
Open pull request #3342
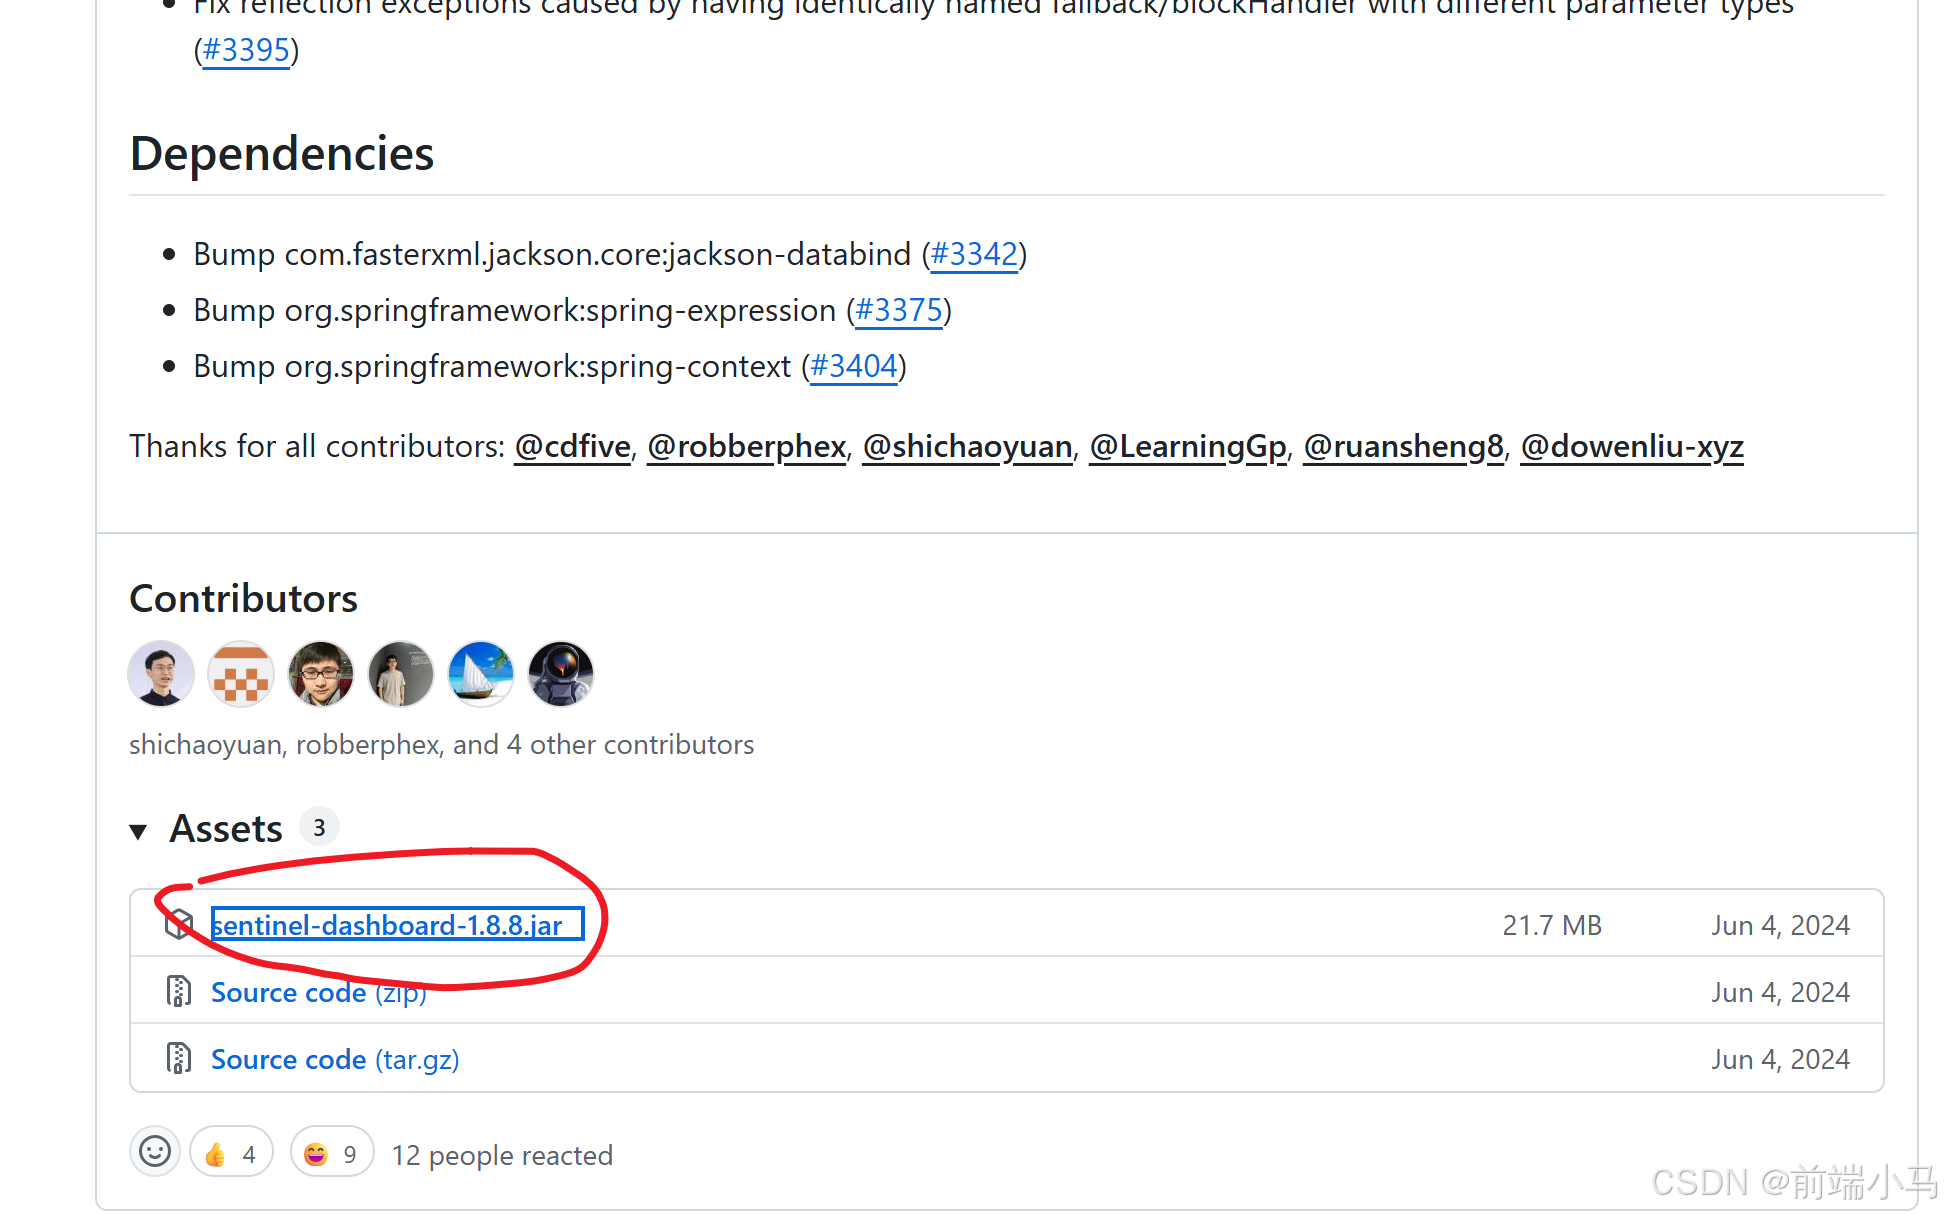coord(974,254)
